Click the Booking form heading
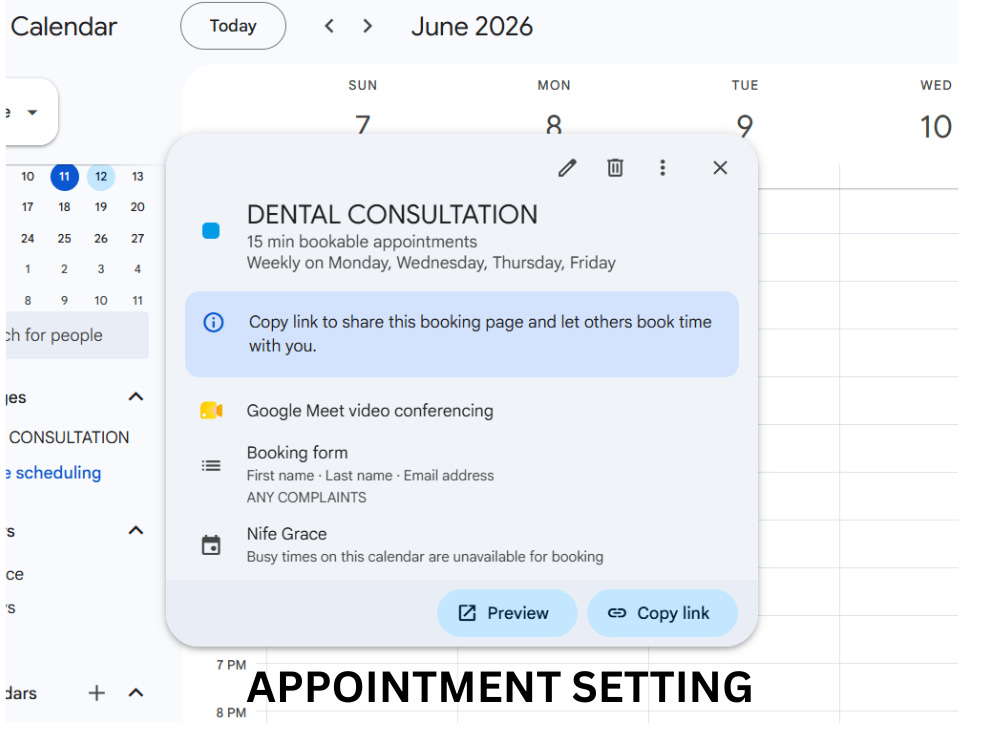 tap(297, 453)
